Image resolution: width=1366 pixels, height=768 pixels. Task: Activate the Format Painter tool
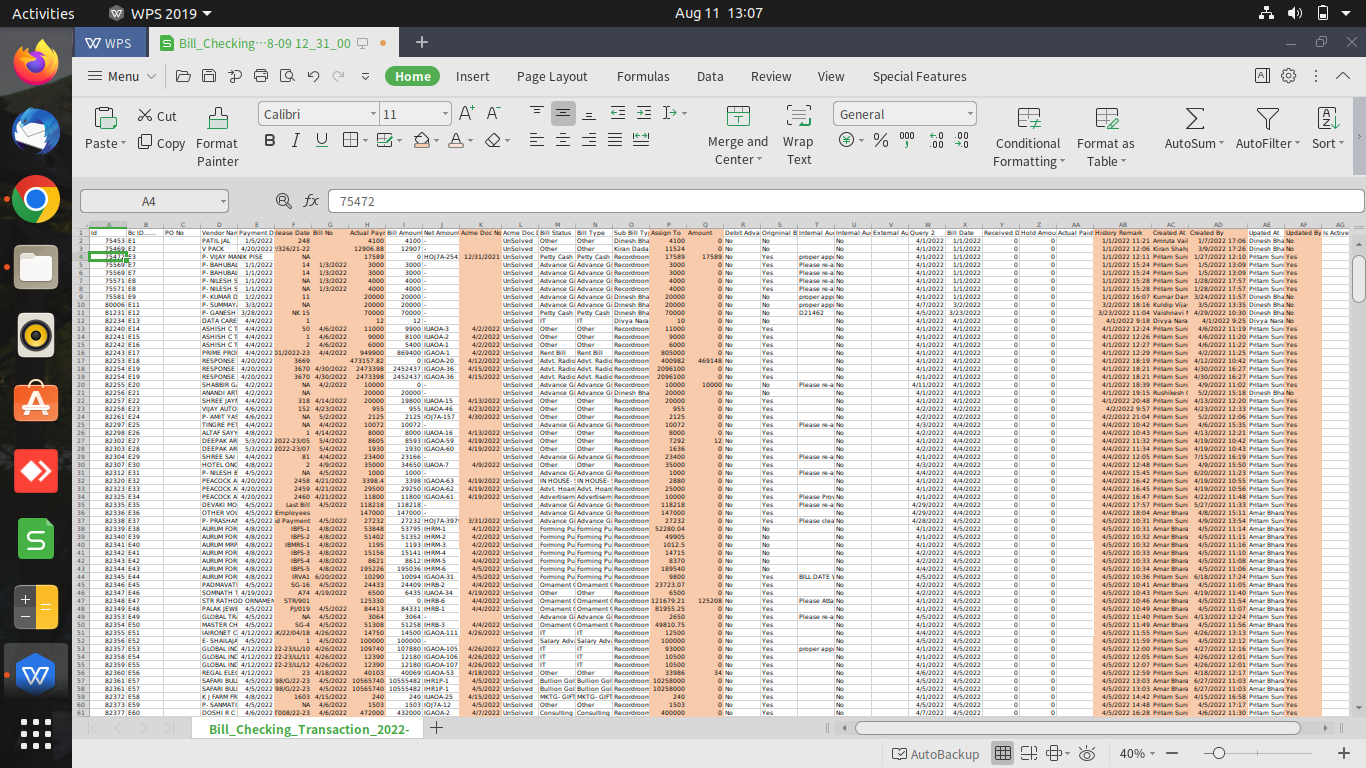click(x=218, y=137)
